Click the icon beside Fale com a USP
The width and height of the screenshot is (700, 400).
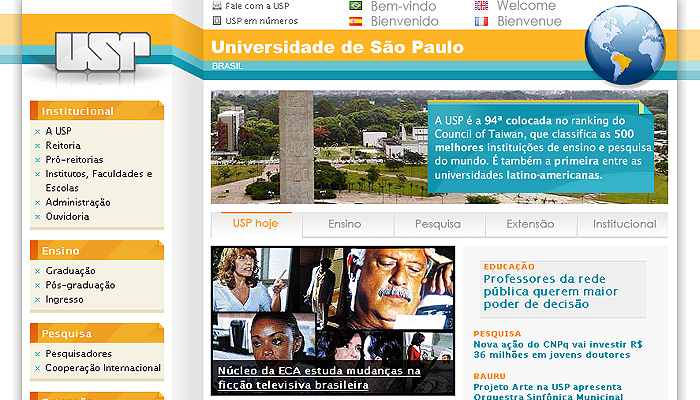[x=217, y=5]
